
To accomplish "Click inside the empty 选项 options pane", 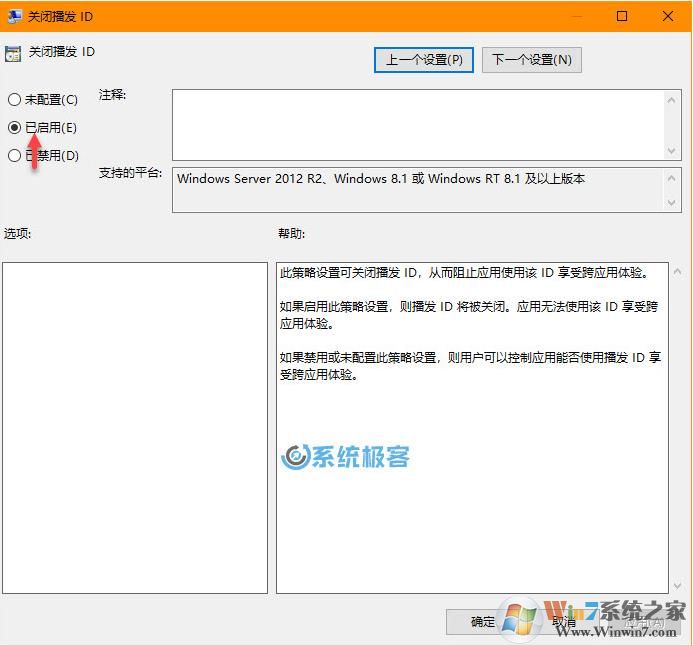I will coord(135,427).
